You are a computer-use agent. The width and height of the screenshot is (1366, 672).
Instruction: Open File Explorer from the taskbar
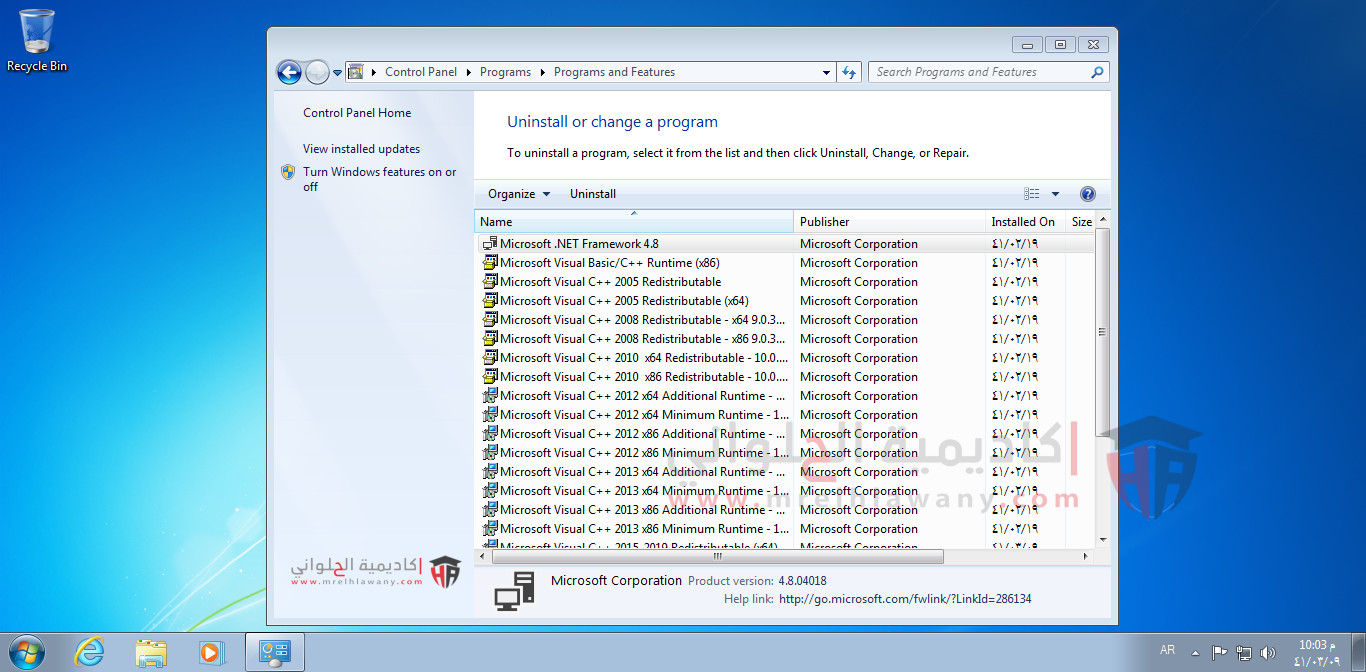point(151,652)
